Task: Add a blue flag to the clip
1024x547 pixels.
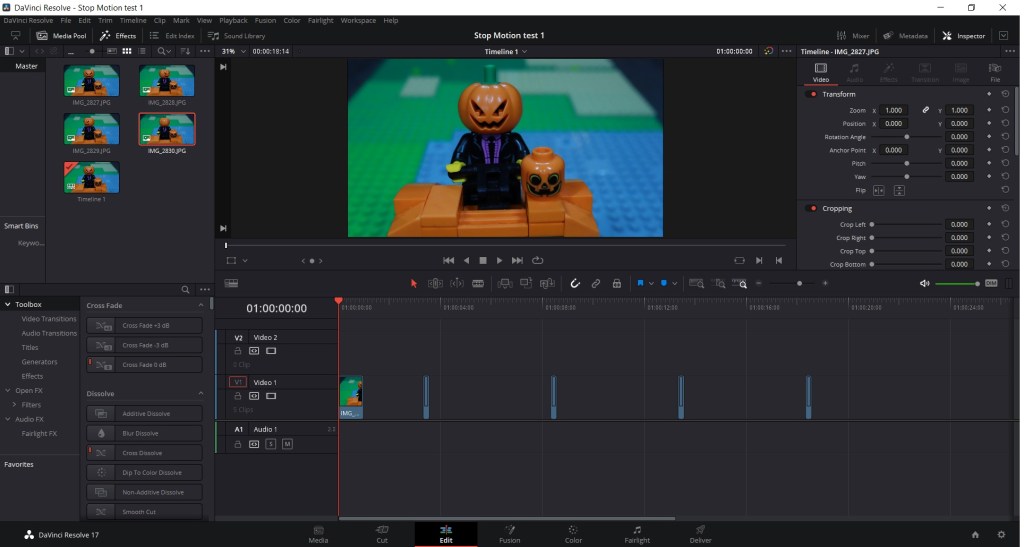Action: point(641,283)
